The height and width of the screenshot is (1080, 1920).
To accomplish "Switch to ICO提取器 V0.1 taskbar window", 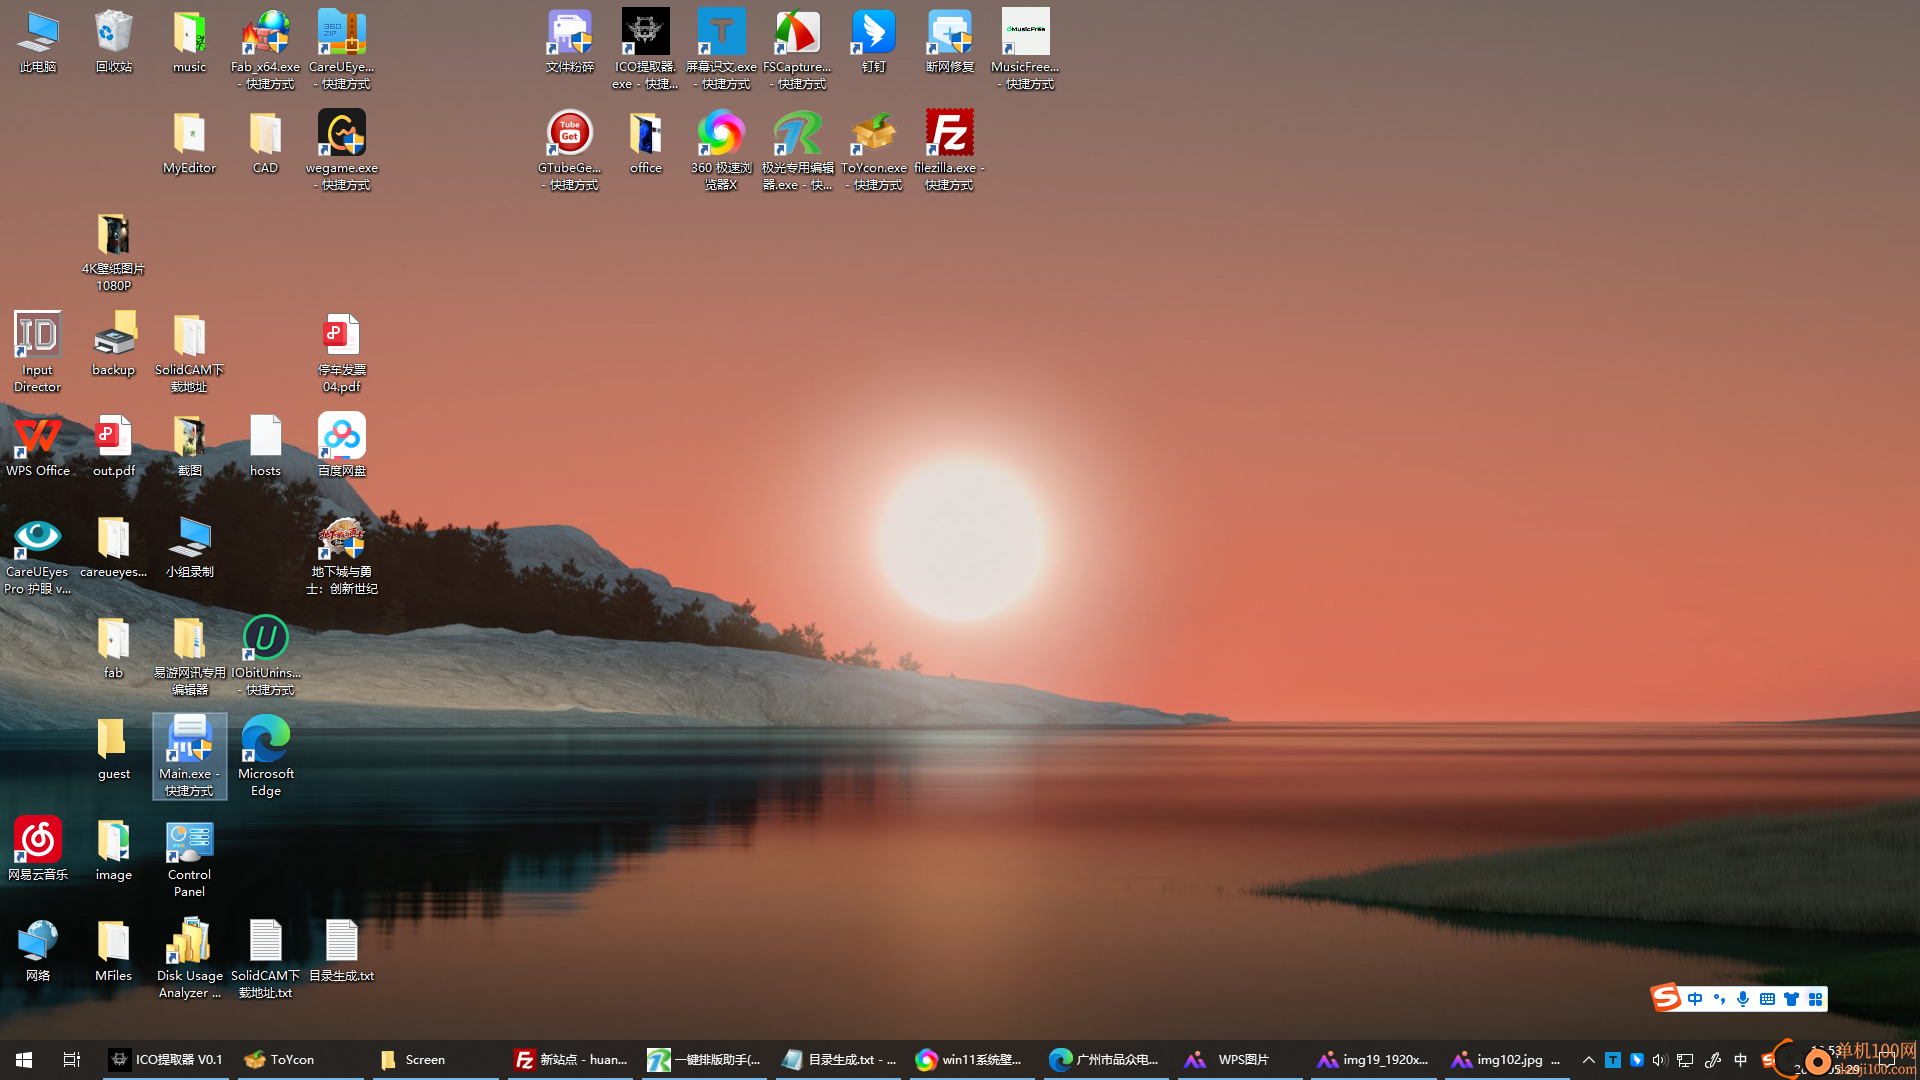I will (x=166, y=1059).
